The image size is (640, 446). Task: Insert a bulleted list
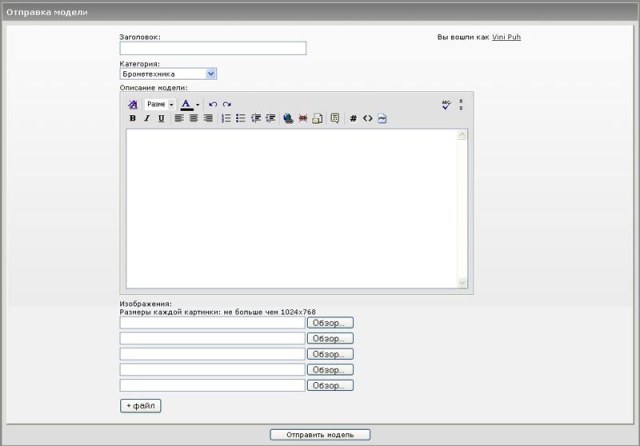pos(240,118)
